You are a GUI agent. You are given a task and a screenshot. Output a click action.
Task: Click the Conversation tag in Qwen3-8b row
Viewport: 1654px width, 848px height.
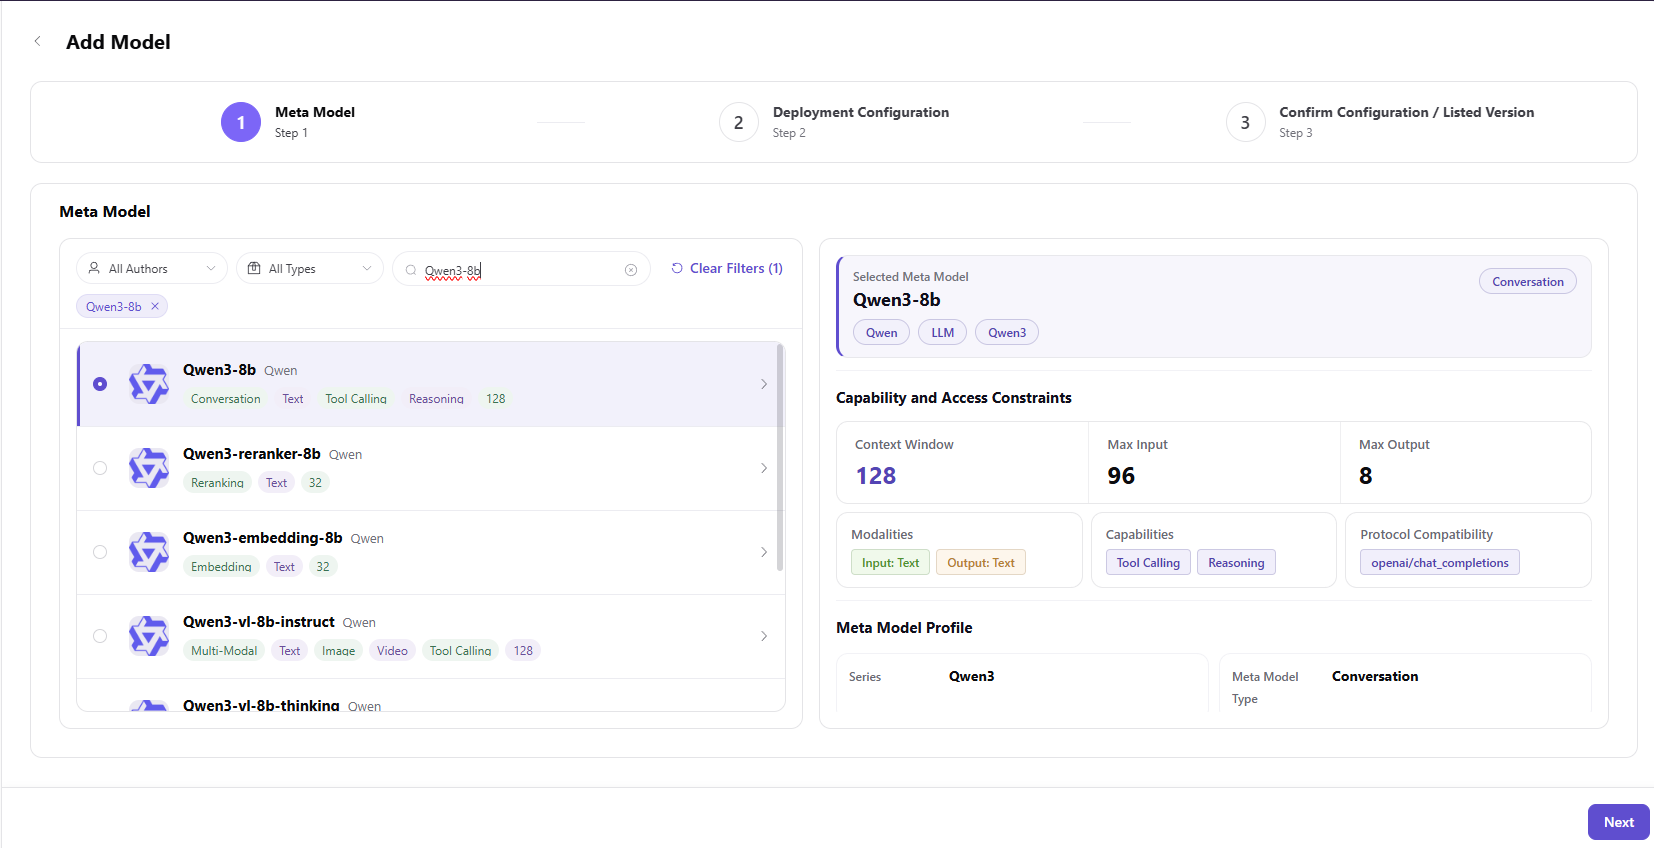pos(225,399)
